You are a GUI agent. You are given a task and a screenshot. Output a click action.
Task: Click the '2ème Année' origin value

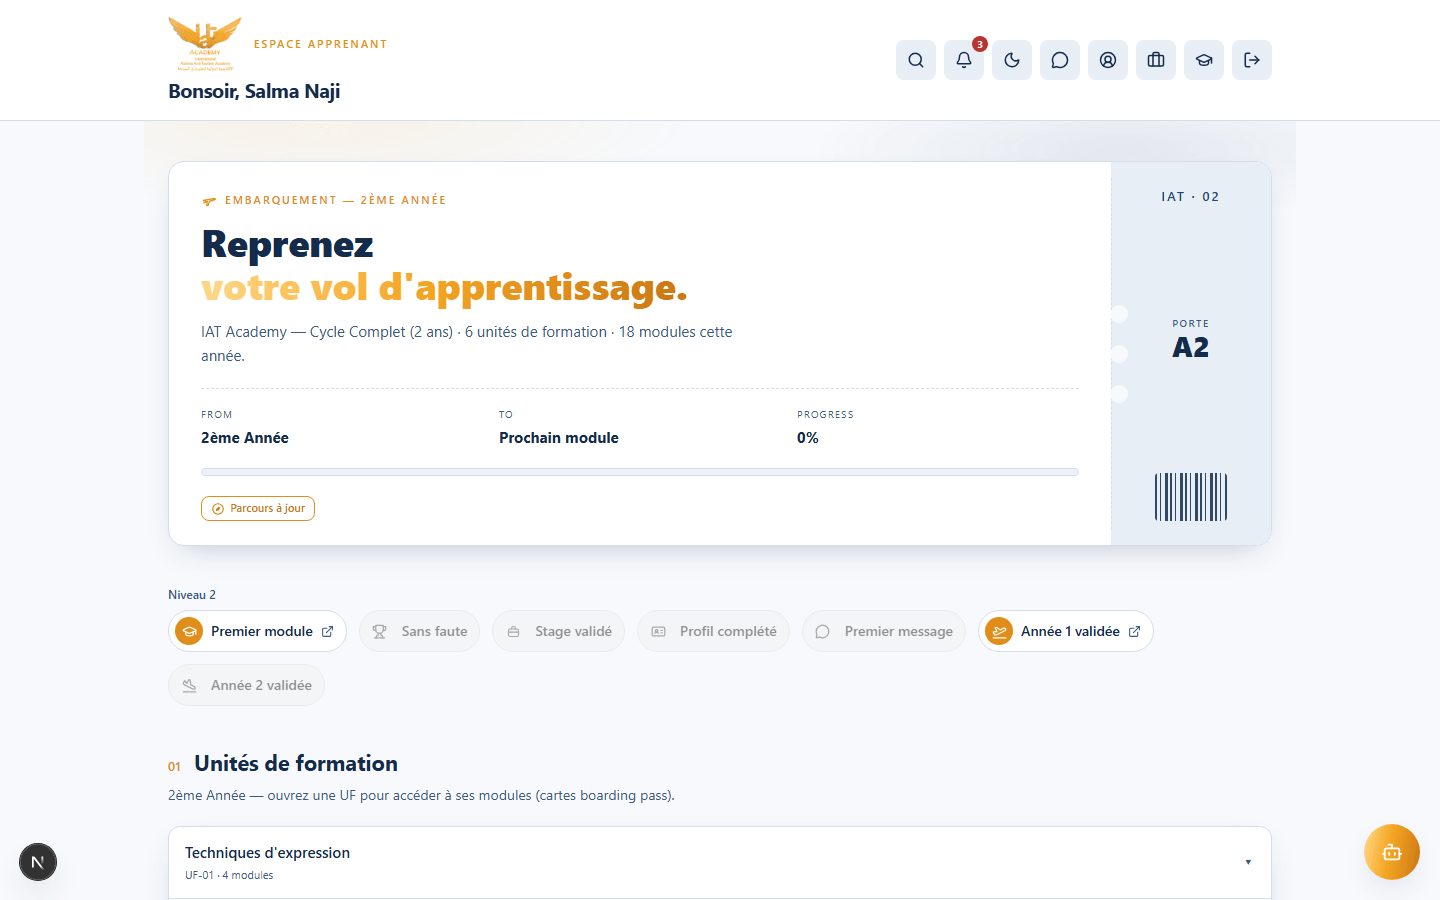click(x=245, y=438)
